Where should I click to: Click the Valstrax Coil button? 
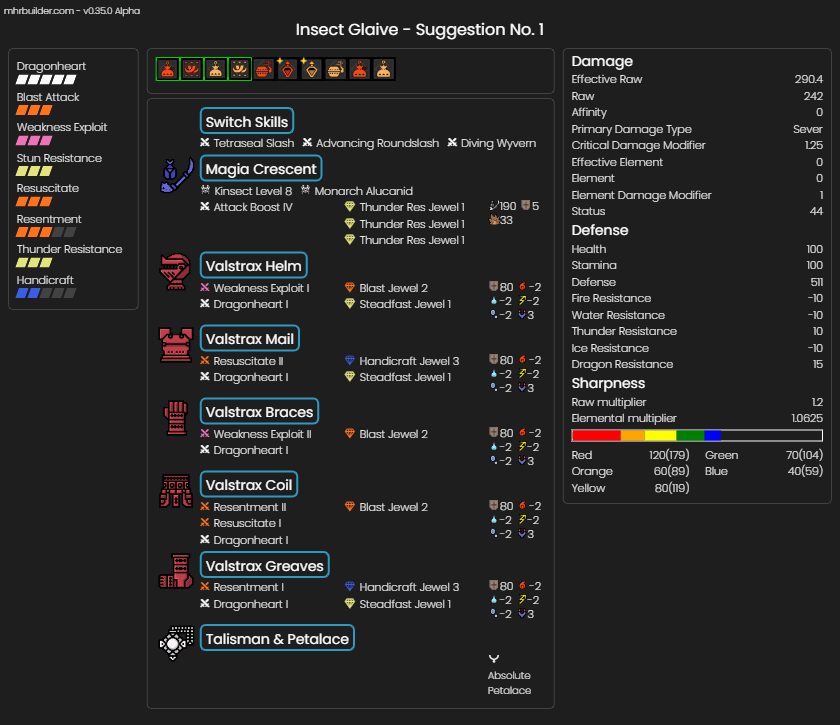click(249, 484)
